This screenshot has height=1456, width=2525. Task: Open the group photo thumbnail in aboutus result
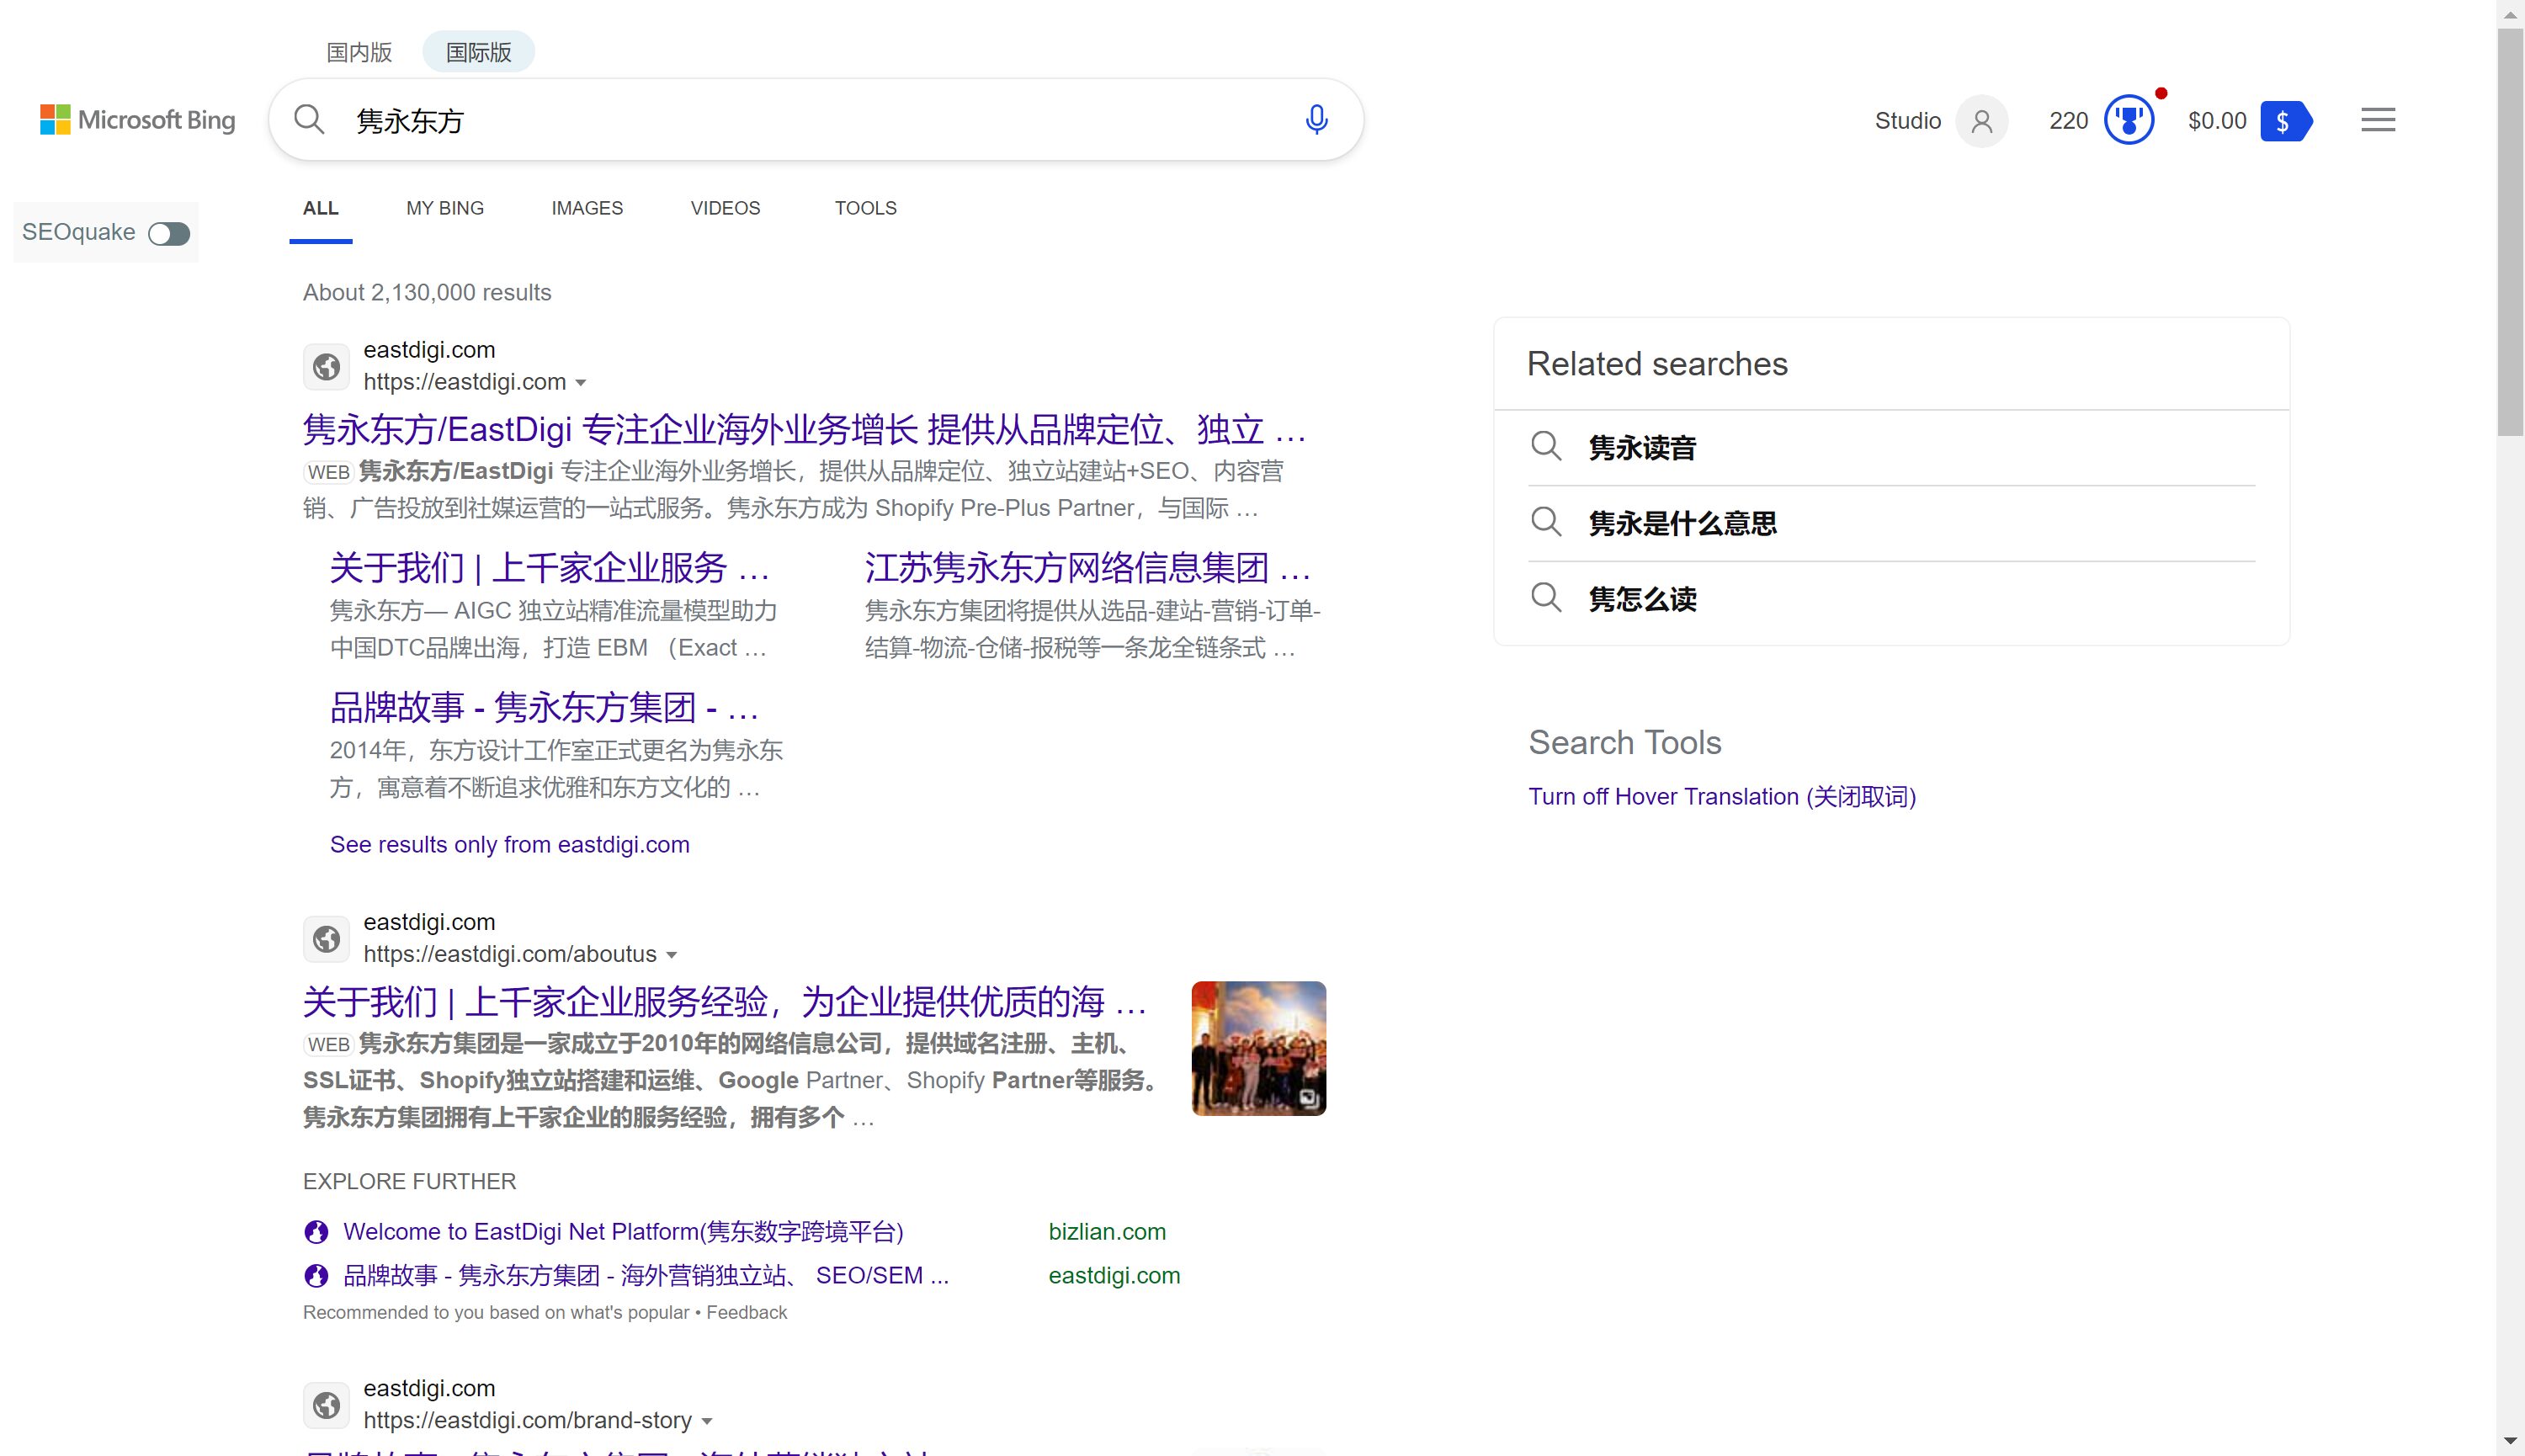(1258, 1047)
